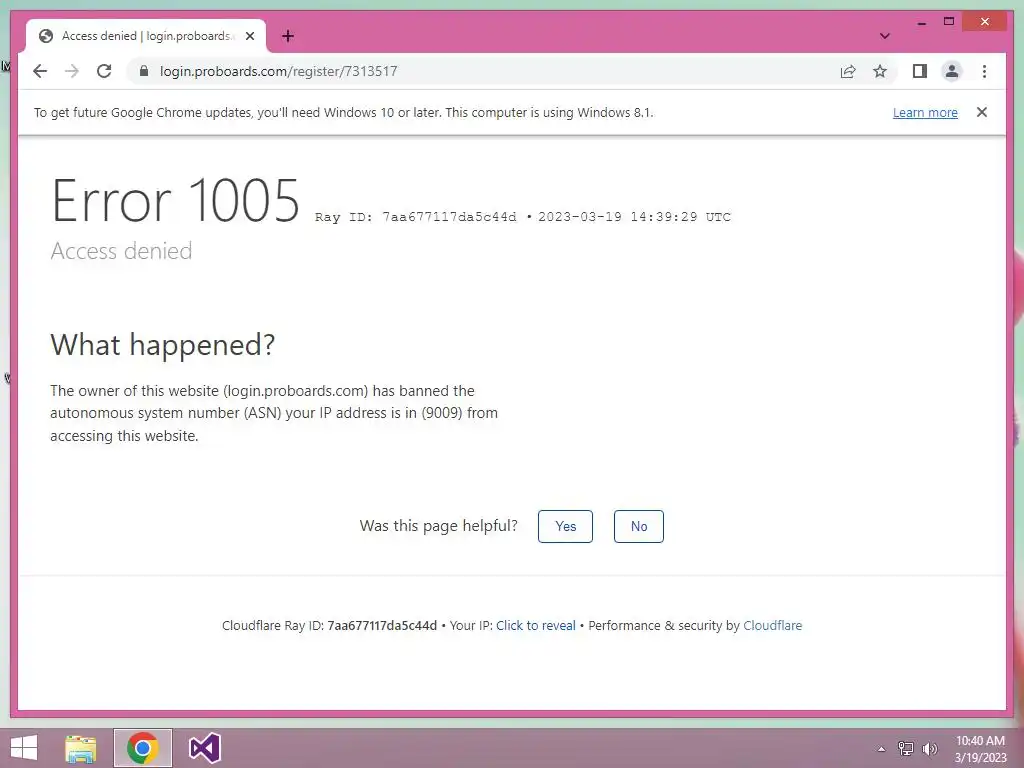1024x768 pixels.
Task: Click the Chrome taskbar icon
Action: 143,748
